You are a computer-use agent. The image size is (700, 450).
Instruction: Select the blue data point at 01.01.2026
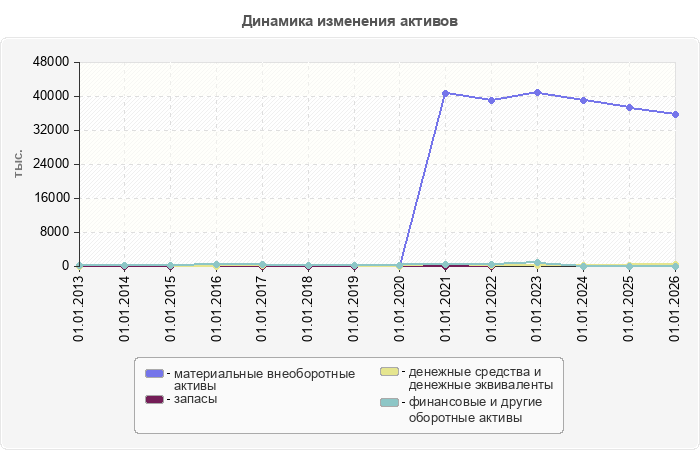tap(675, 115)
